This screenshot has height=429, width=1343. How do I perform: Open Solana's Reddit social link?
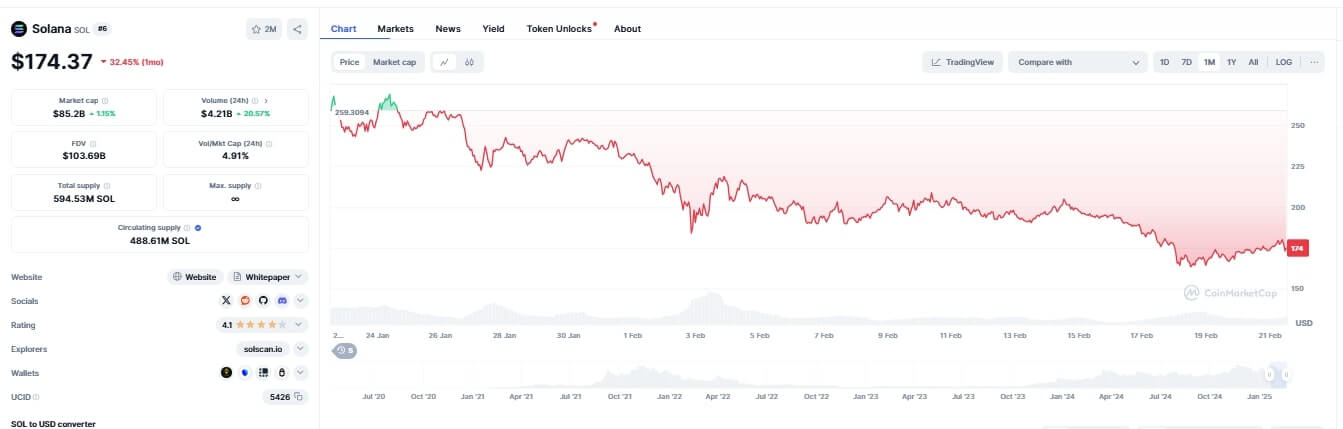tap(245, 300)
